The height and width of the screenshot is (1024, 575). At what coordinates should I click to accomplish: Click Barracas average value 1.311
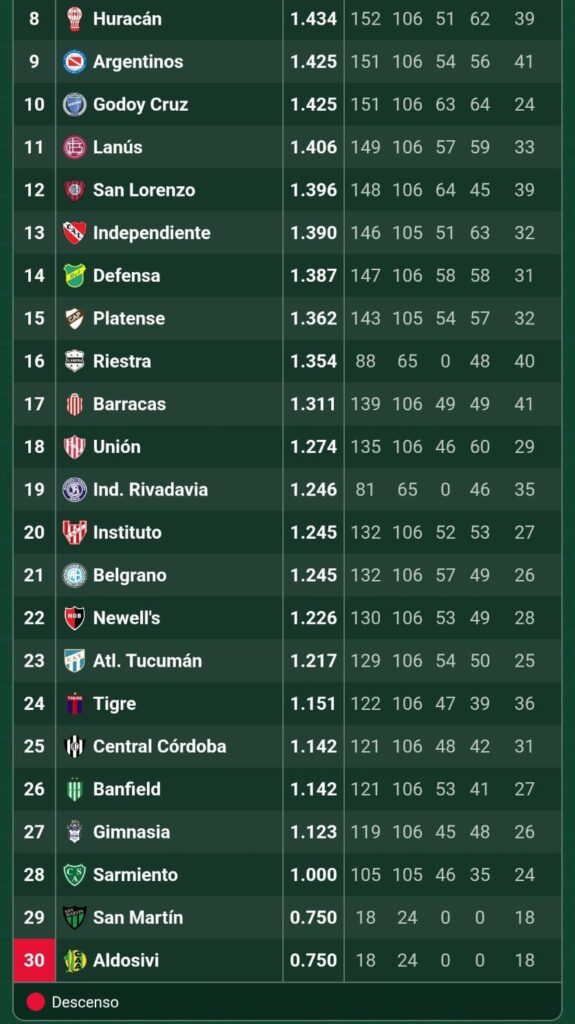[x=314, y=404]
